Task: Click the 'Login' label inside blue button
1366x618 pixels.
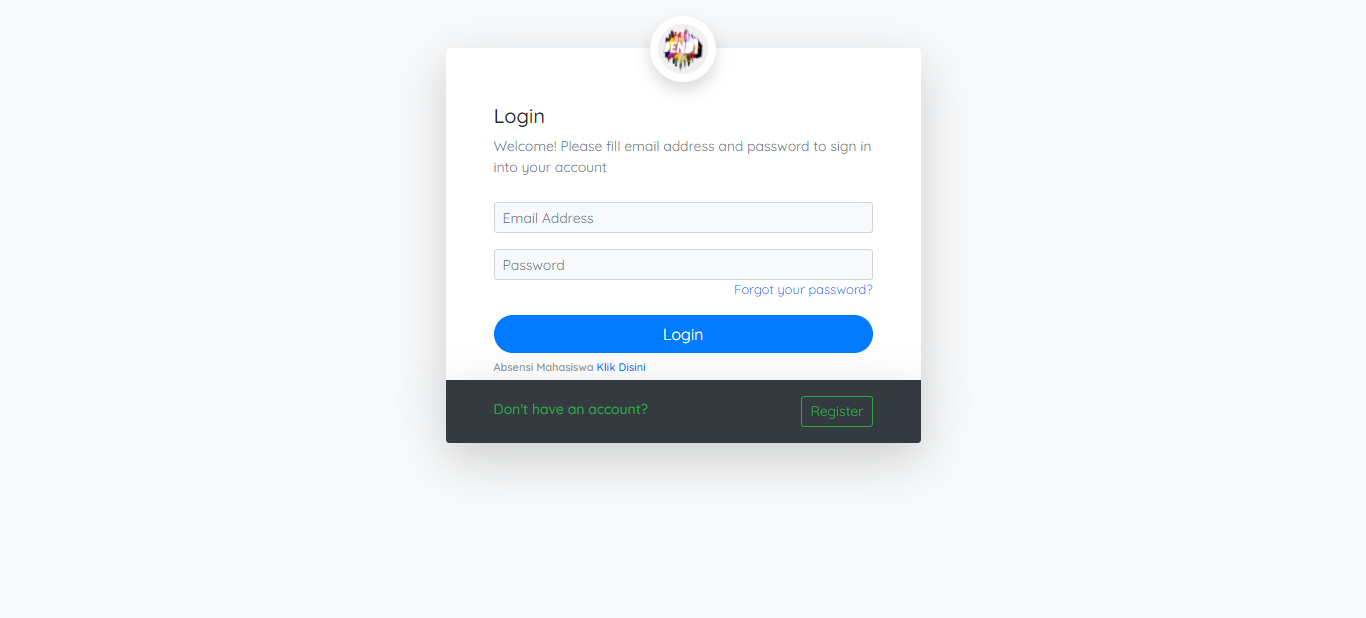Action: (x=683, y=334)
